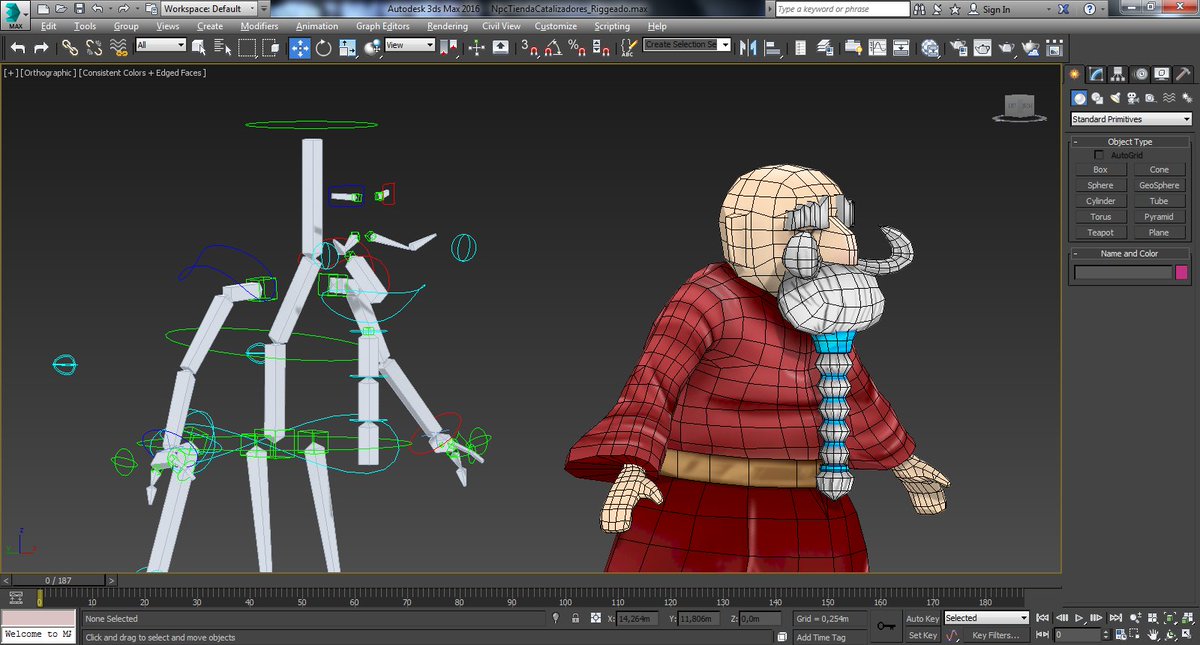The height and width of the screenshot is (645, 1200).
Task: Open the Rendering menu
Action: [x=447, y=26]
